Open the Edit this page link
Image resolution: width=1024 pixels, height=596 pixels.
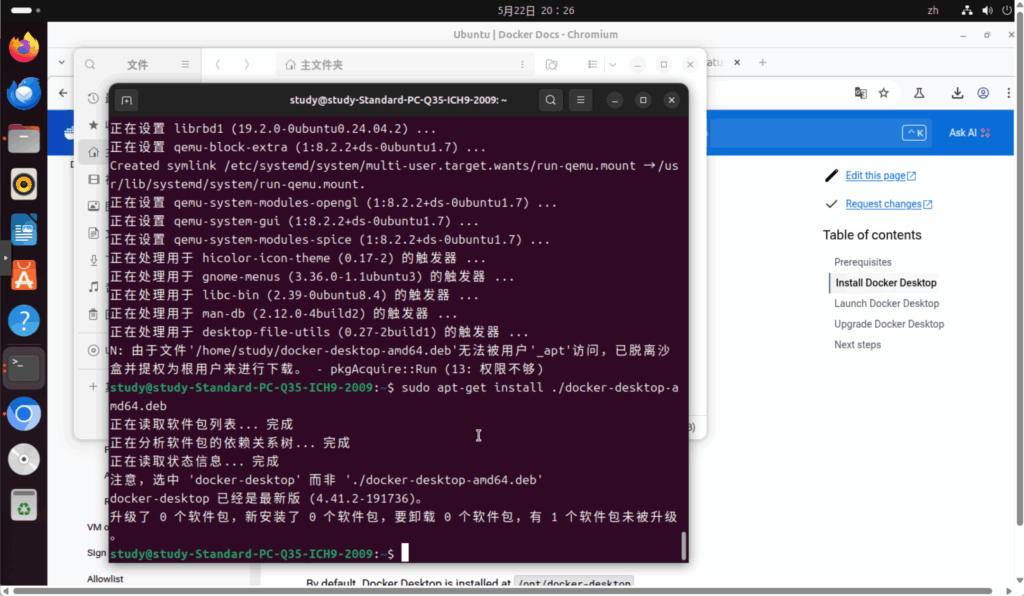880,175
